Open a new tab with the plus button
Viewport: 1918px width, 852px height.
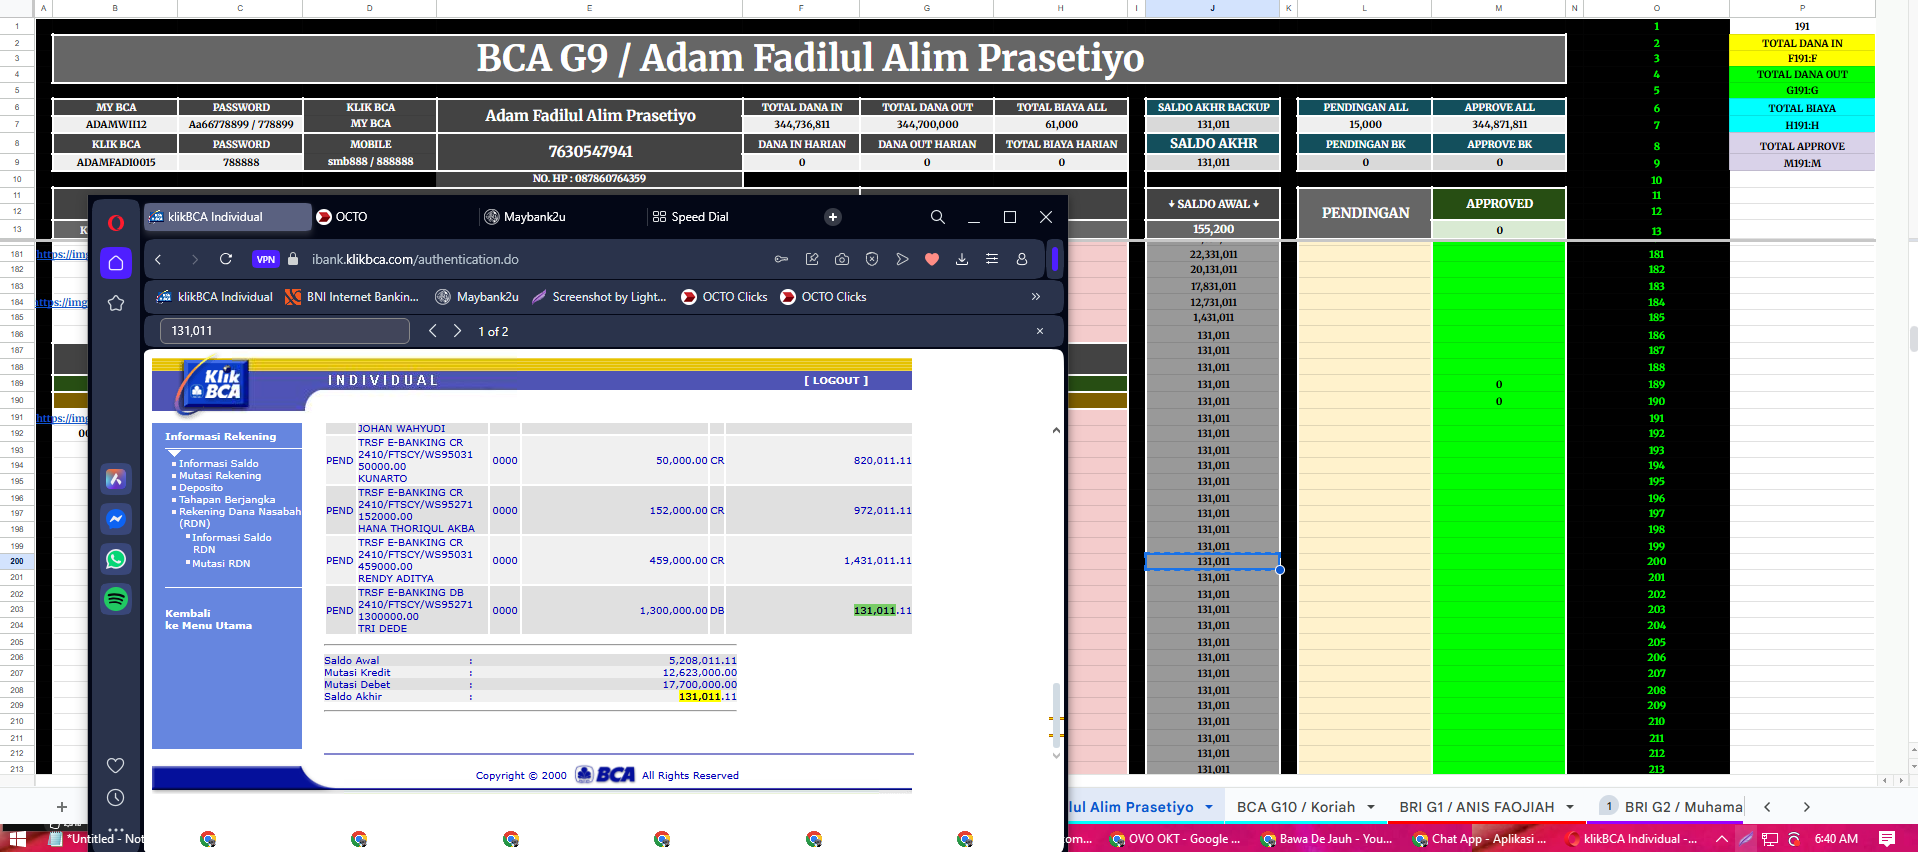[833, 217]
